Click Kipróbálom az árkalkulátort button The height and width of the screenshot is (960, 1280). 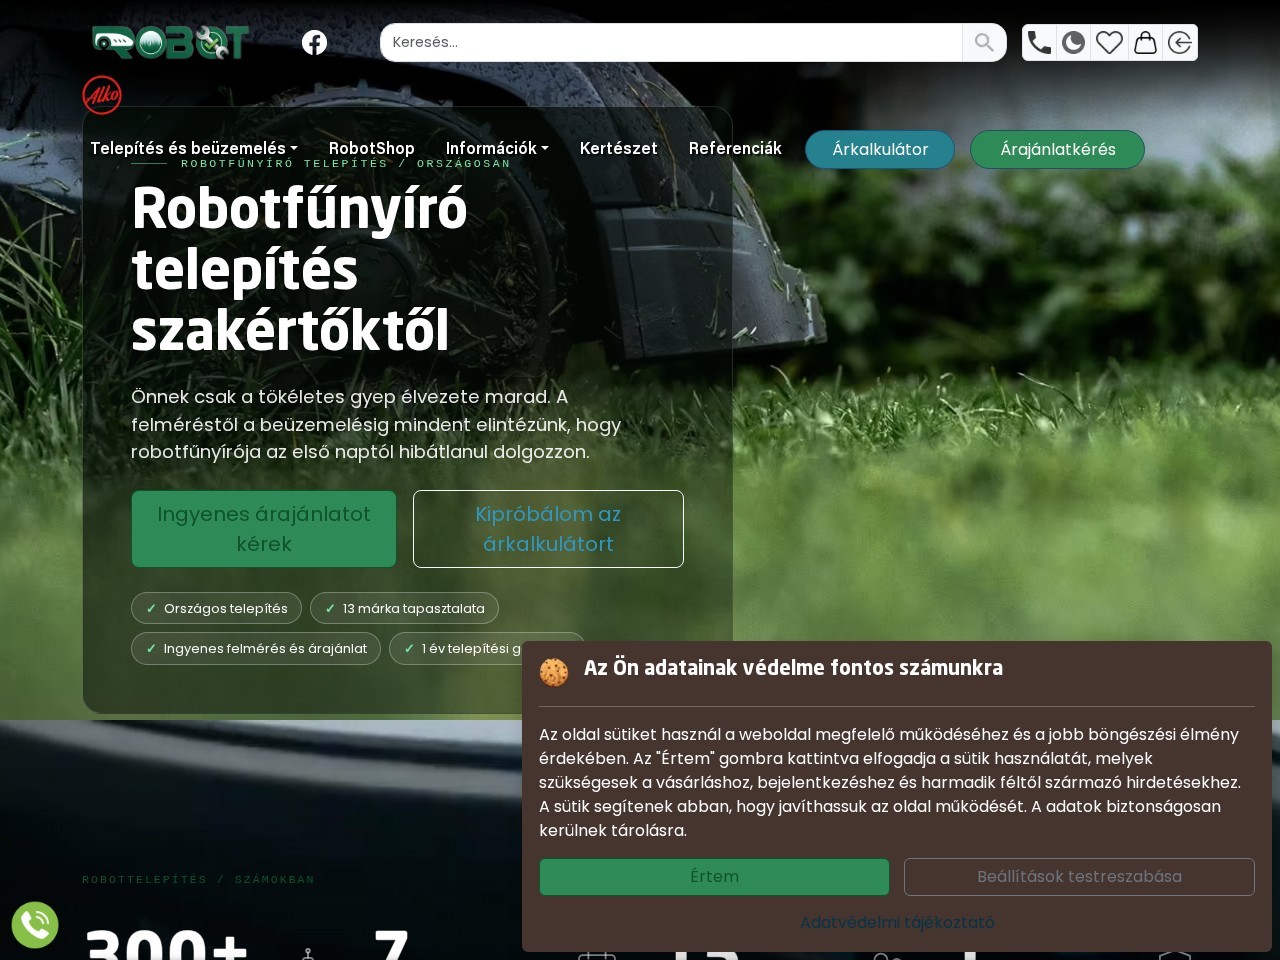click(548, 529)
